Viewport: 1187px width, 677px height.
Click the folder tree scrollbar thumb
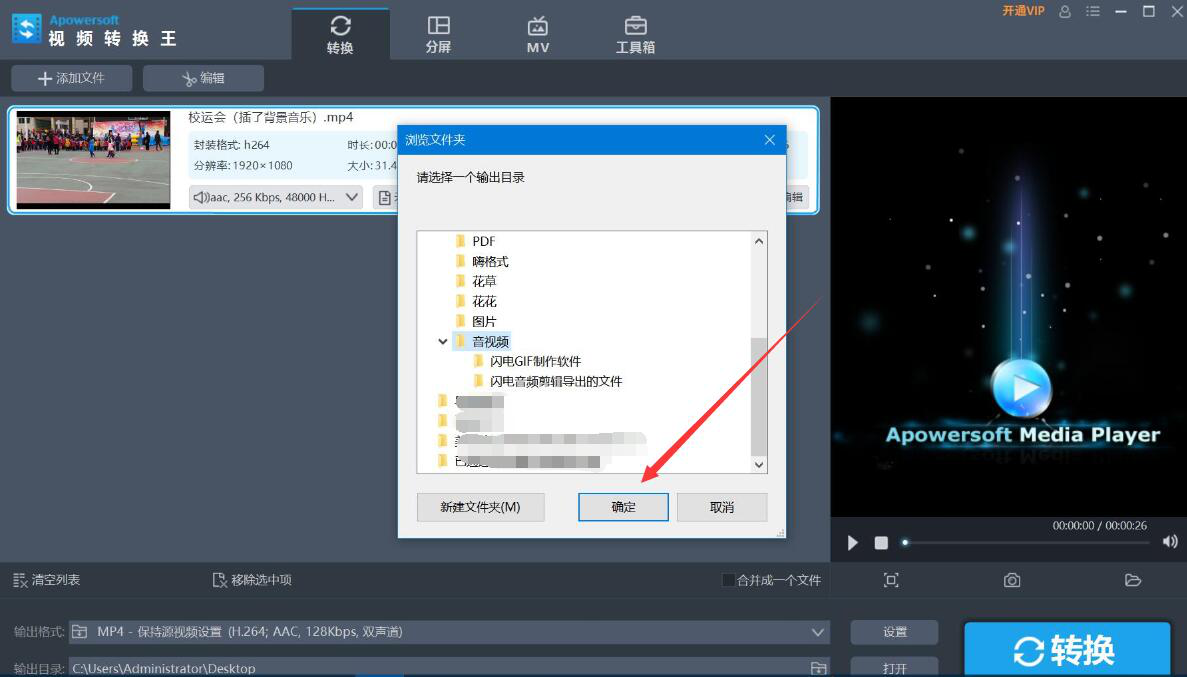pos(759,396)
